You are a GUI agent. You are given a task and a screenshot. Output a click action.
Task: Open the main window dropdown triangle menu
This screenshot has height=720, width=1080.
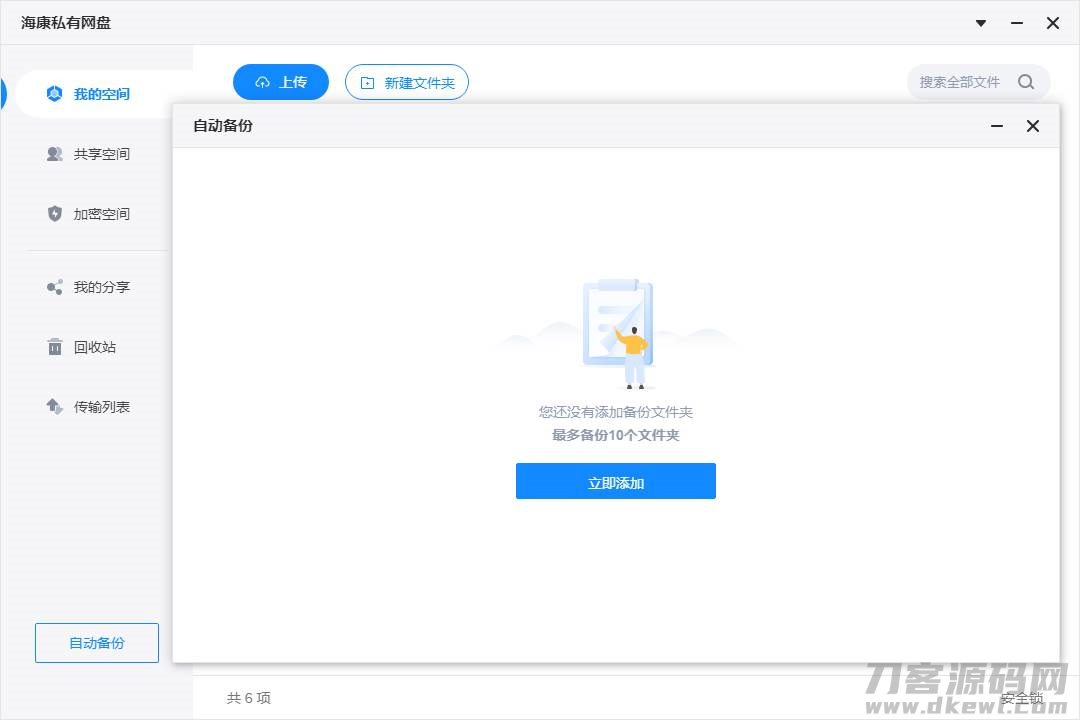(x=981, y=23)
